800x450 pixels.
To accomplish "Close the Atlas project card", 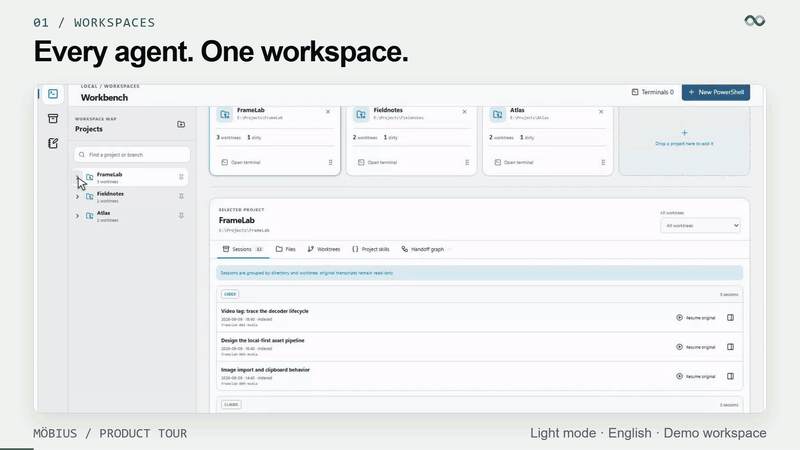I will point(601,112).
